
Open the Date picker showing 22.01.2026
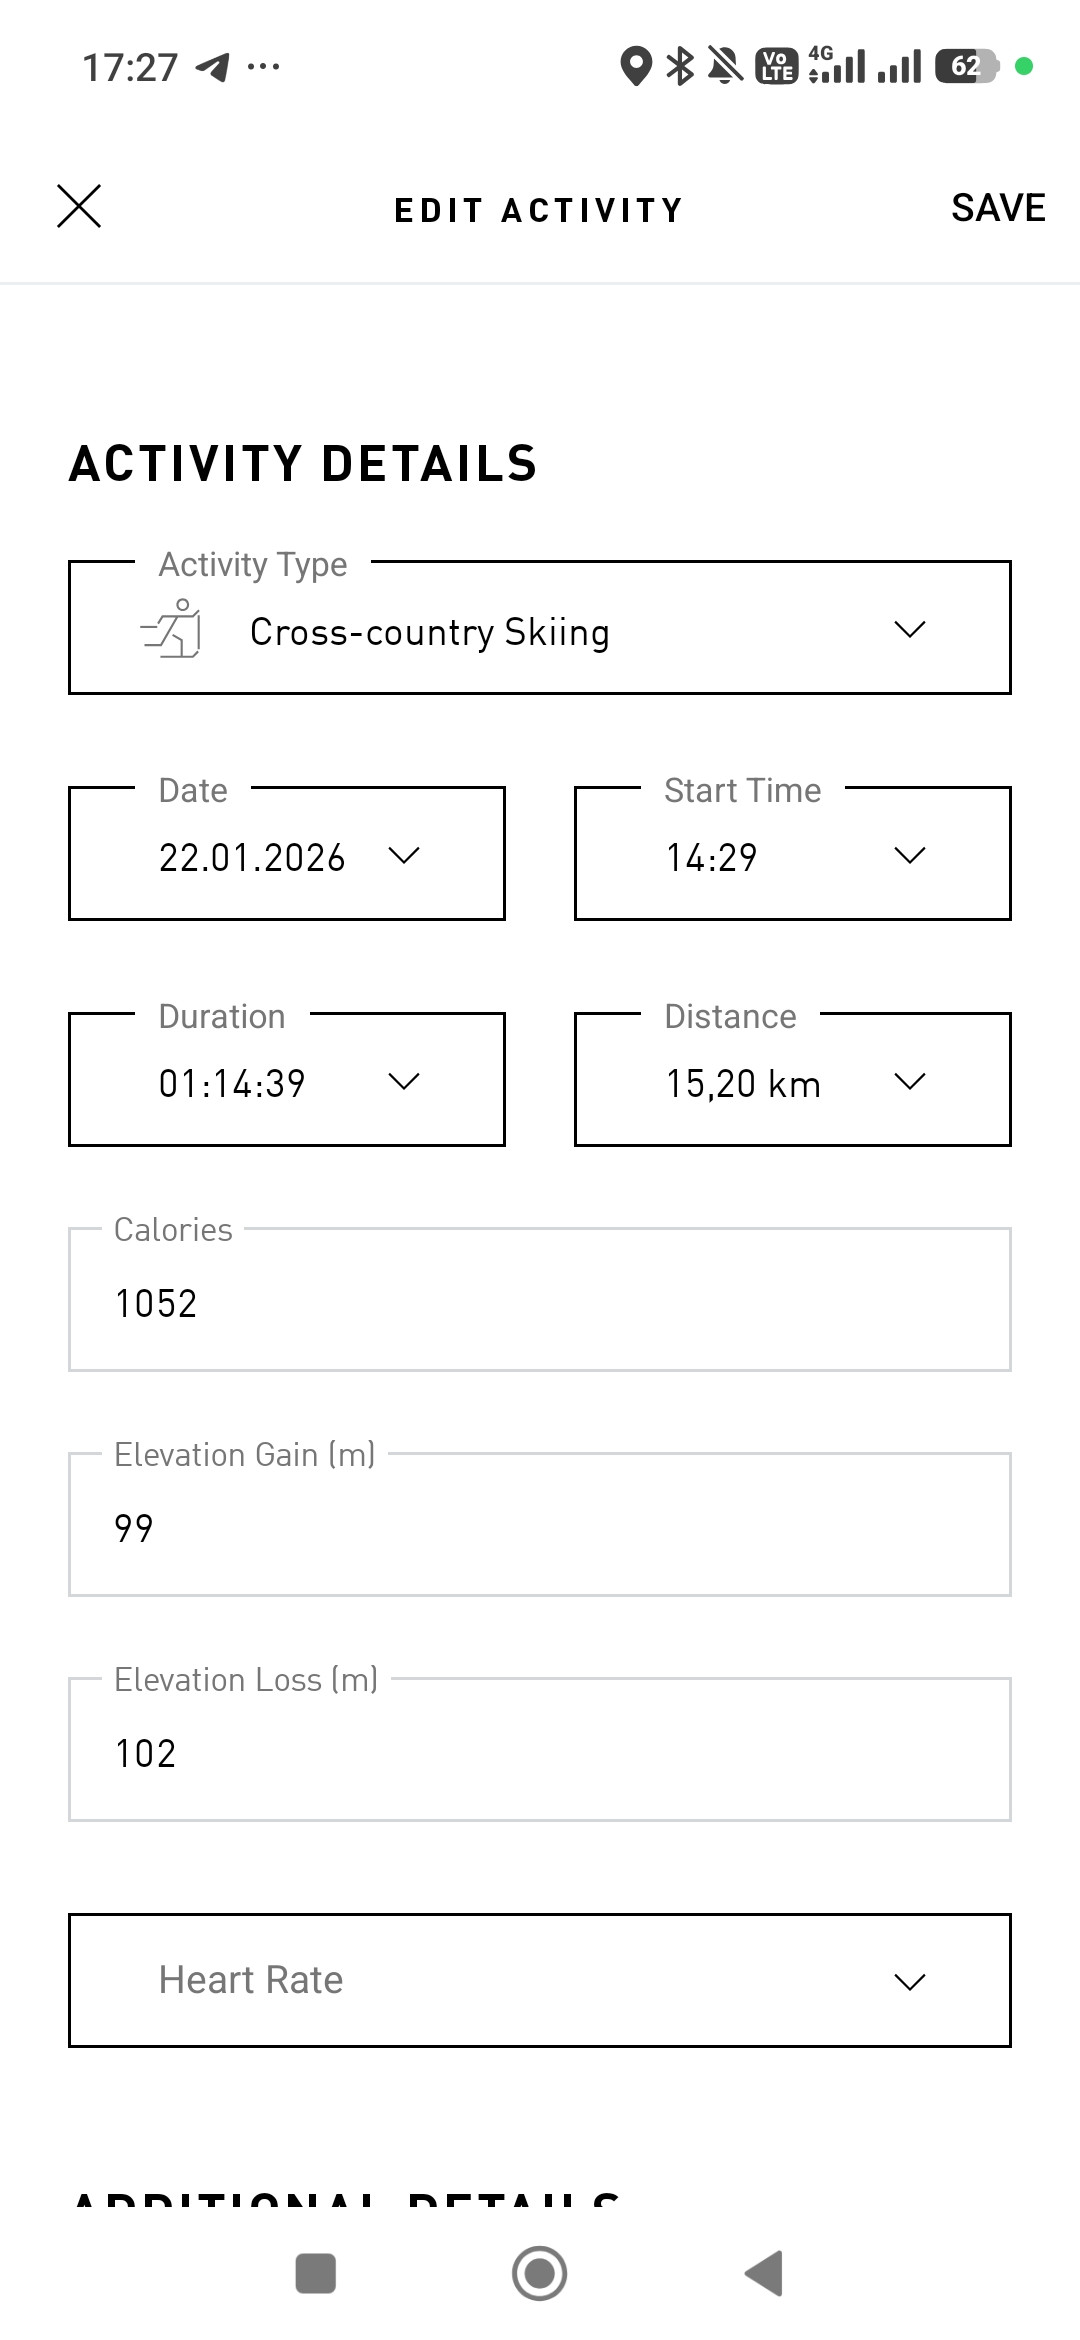point(287,853)
